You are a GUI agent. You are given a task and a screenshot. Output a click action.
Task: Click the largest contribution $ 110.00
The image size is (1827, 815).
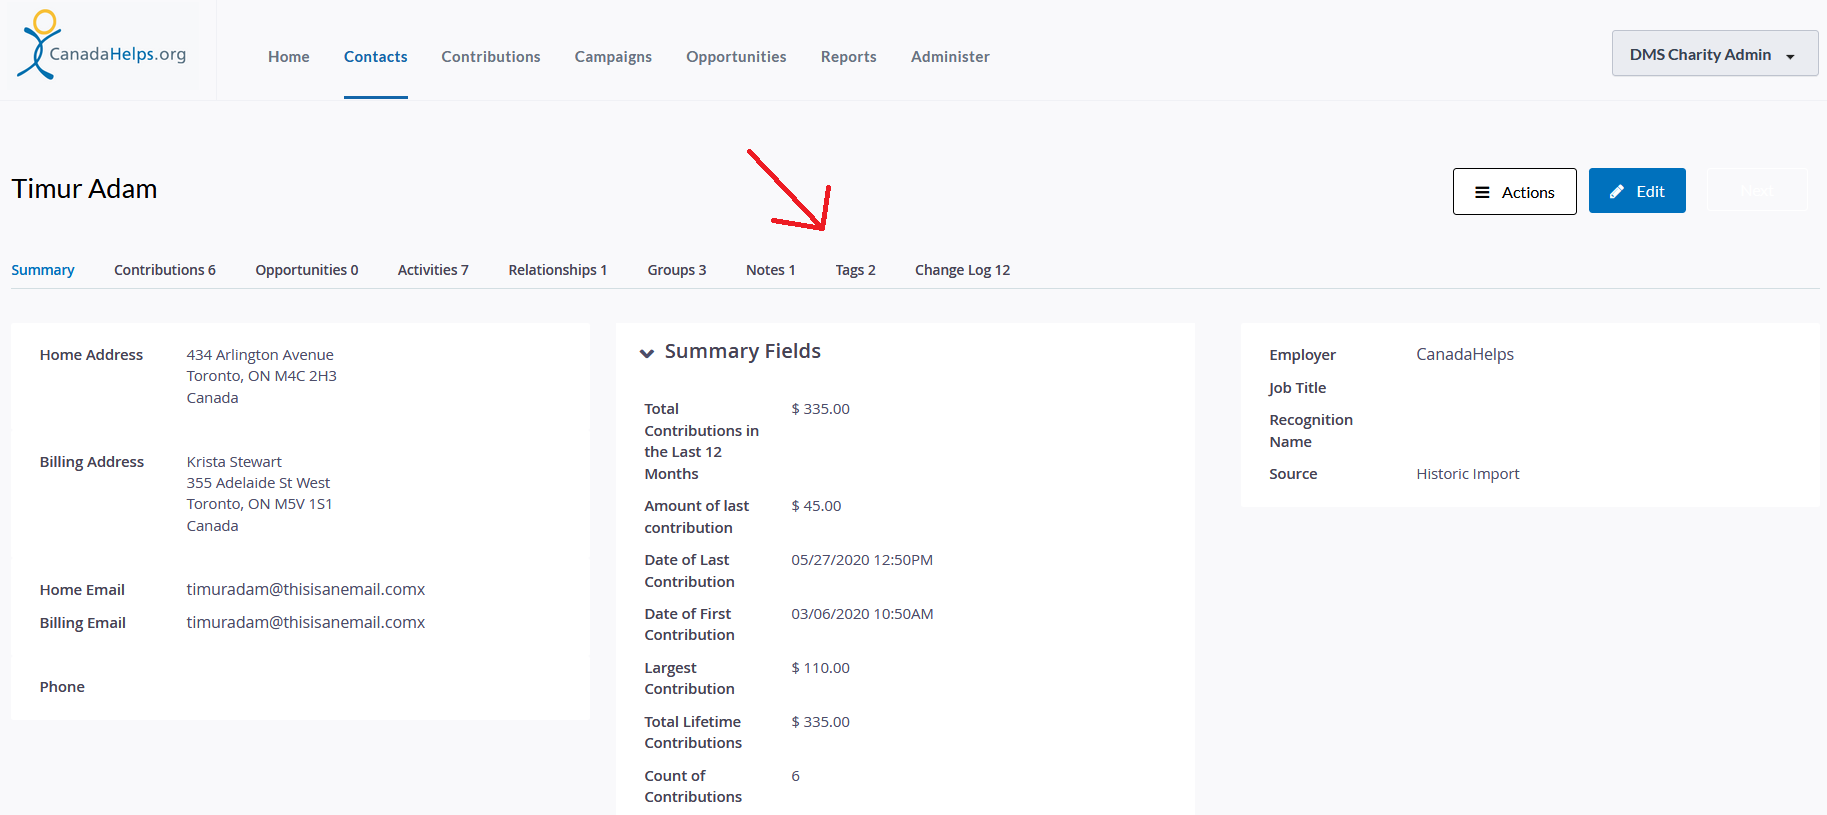820,668
